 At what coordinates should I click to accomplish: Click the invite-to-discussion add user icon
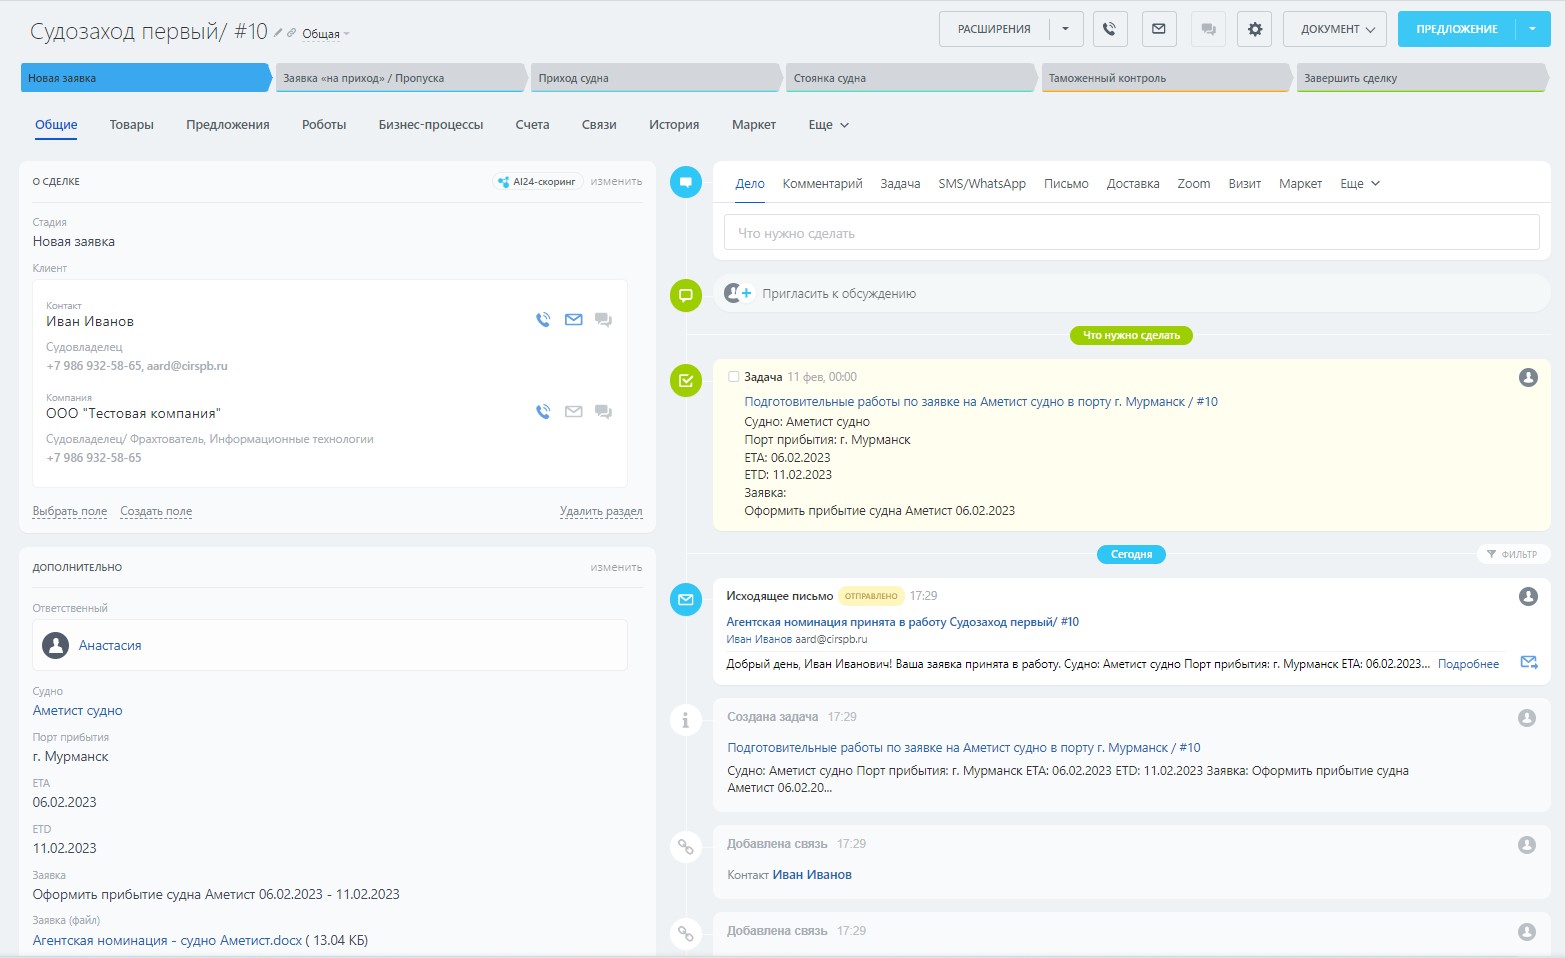pos(738,293)
